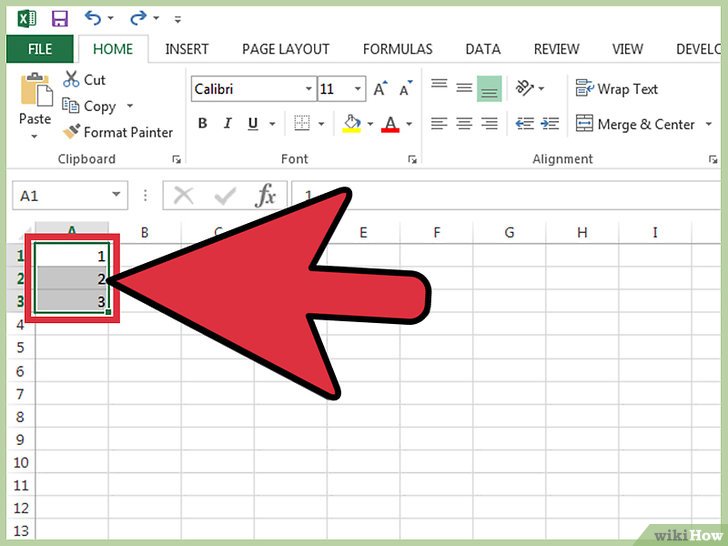Align text to the left
Viewport: 728px width, 546px height.
439,123
